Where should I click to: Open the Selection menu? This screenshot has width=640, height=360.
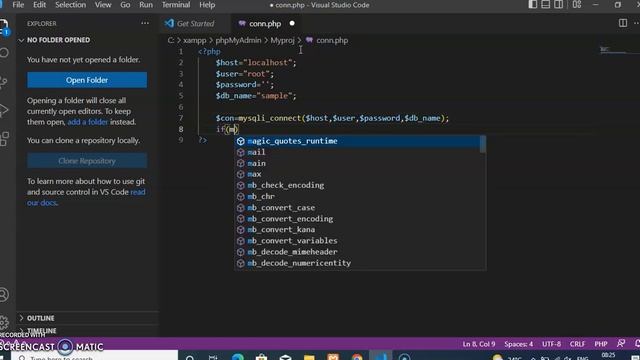71,5
